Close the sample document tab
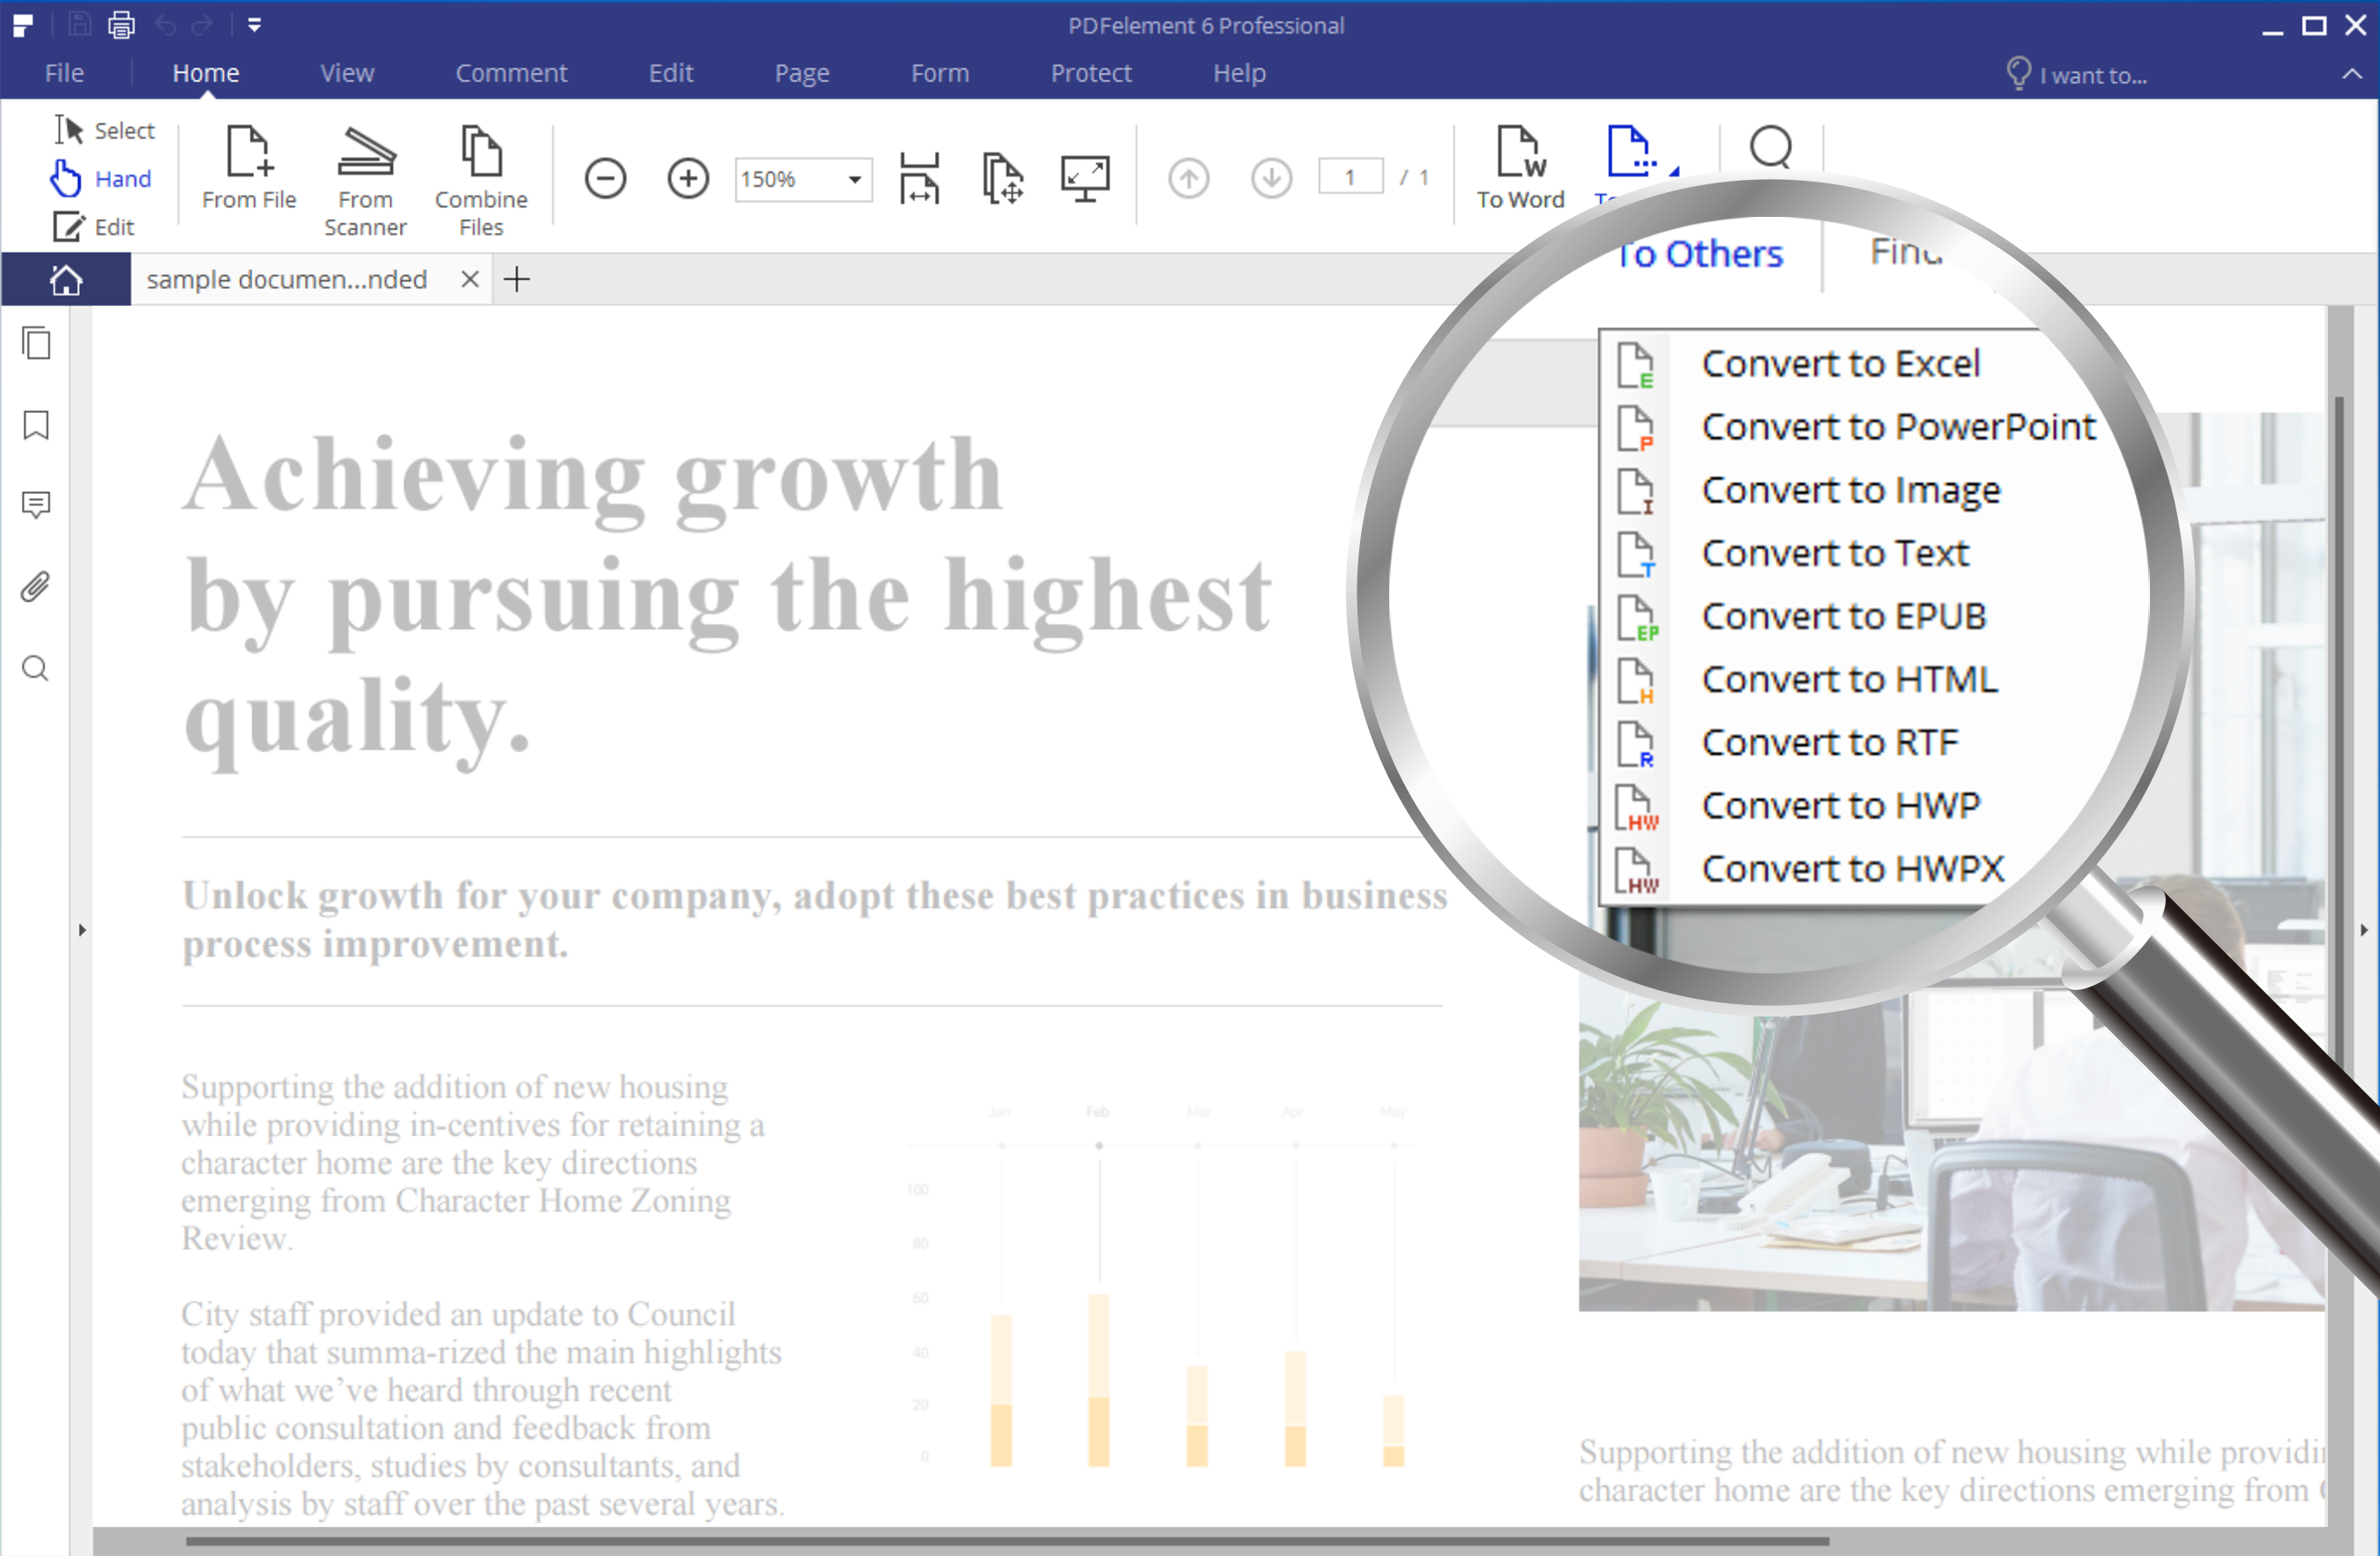The image size is (2380, 1556). (x=469, y=279)
